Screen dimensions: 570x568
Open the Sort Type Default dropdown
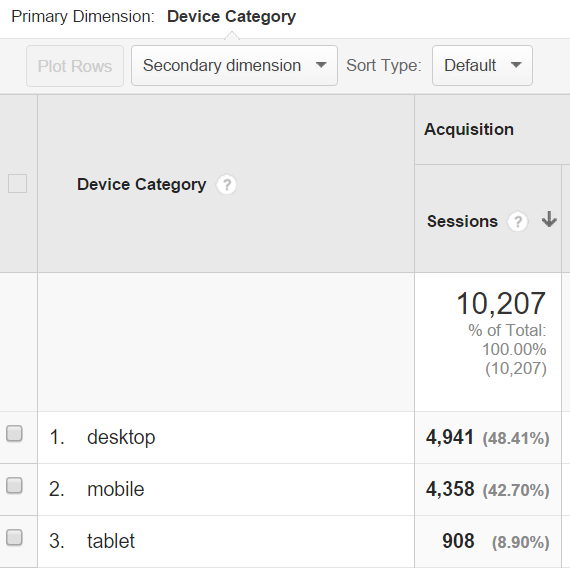pyautogui.click(x=482, y=65)
